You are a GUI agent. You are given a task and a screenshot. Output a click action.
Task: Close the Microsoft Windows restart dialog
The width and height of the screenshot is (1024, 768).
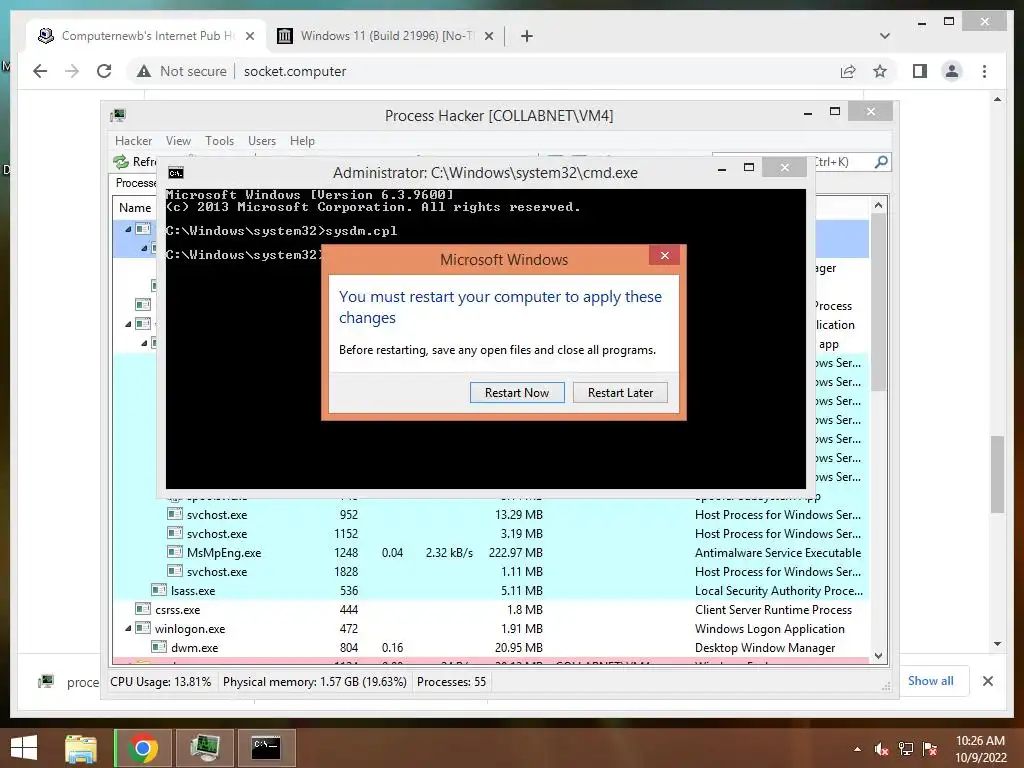click(x=664, y=255)
